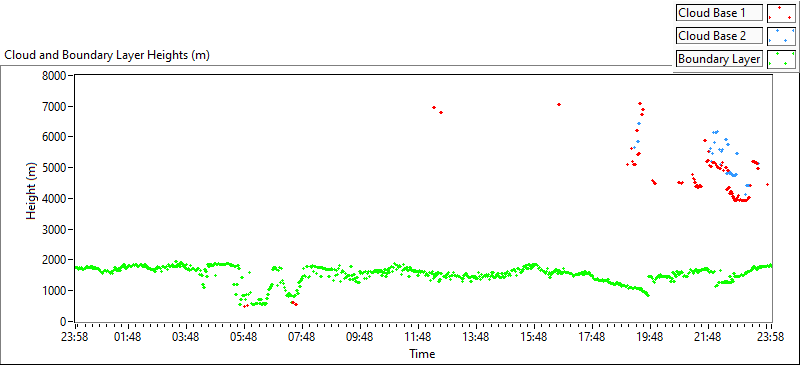Screen dimensions: 800x365
Task: Click the Cloud Base 1 red plot-style icon
Action: click(781, 13)
